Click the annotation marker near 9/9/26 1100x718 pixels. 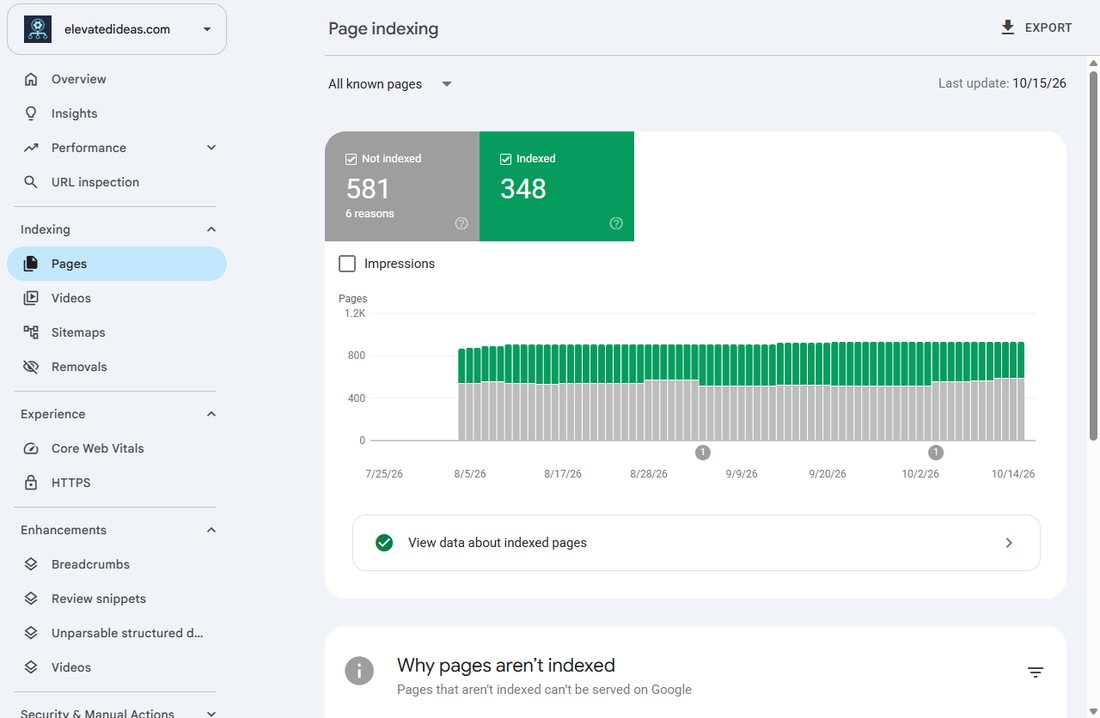pyautogui.click(x=703, y=453)
